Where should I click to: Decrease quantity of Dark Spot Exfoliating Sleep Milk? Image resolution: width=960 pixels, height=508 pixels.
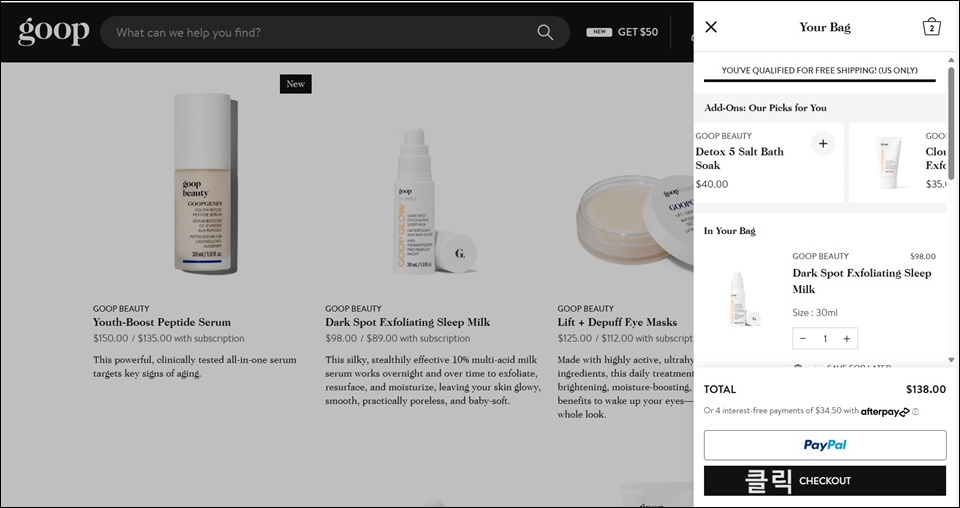pyautogui.click(x=803, y=338)
